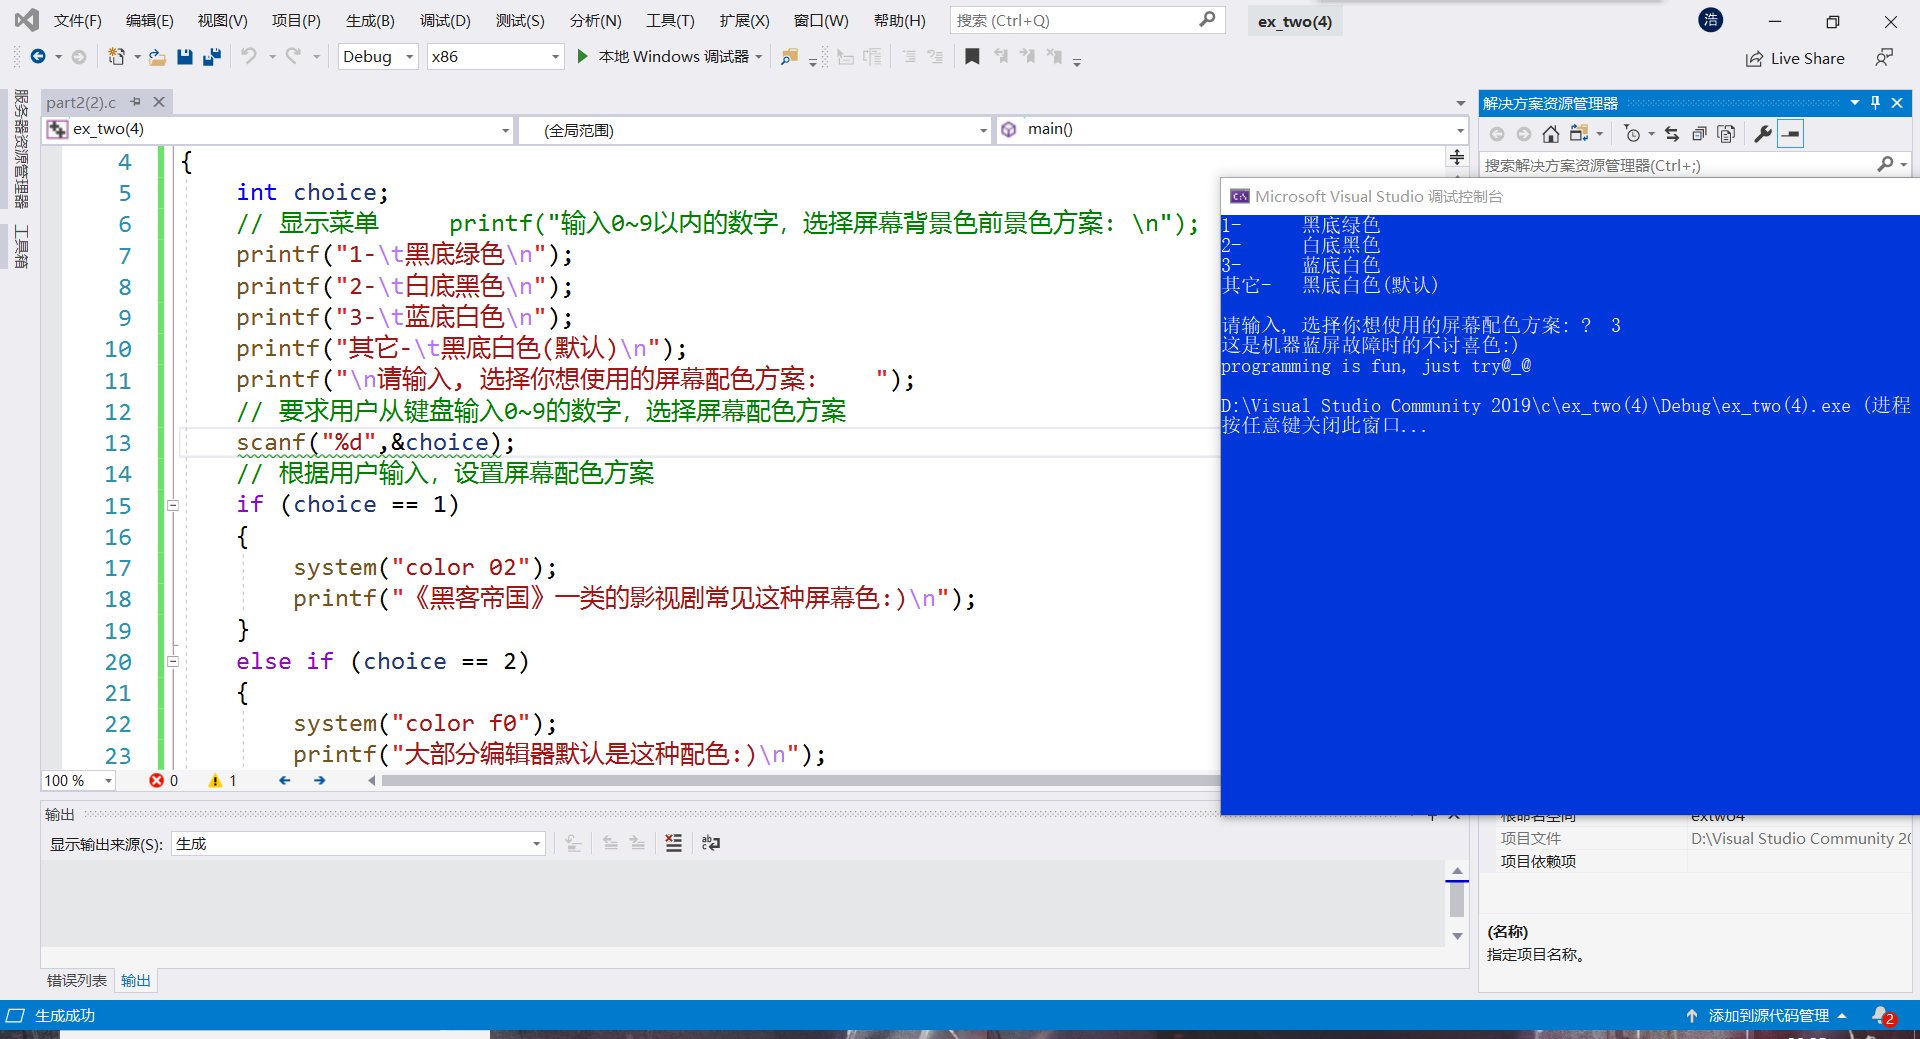Toggle the Preview Selected Items button
This screenshot has width=1920, height=1039.
click(1791, 134)
